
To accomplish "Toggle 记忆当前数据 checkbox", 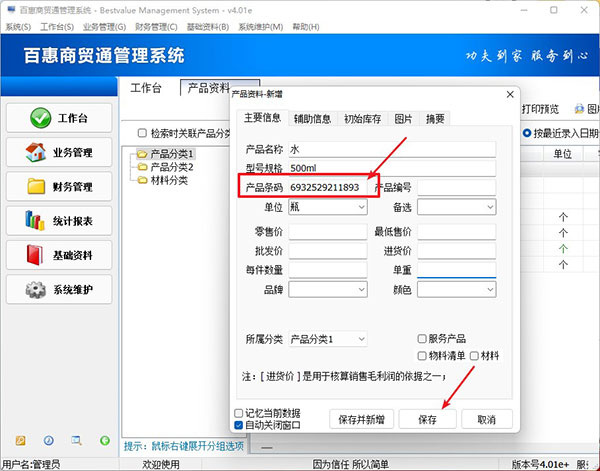I will point(239,413).
